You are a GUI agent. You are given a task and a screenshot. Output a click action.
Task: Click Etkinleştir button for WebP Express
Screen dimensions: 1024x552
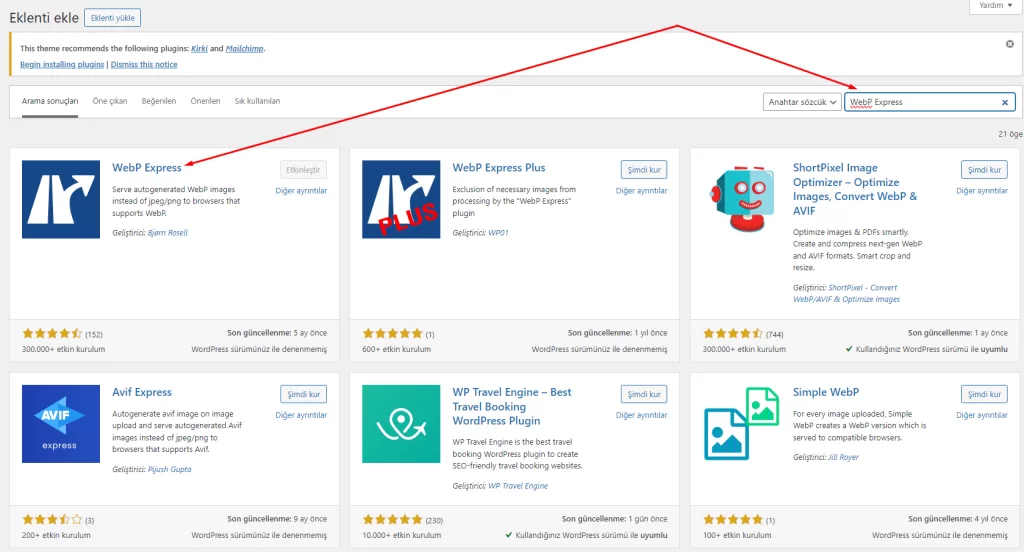pos(303,170)
